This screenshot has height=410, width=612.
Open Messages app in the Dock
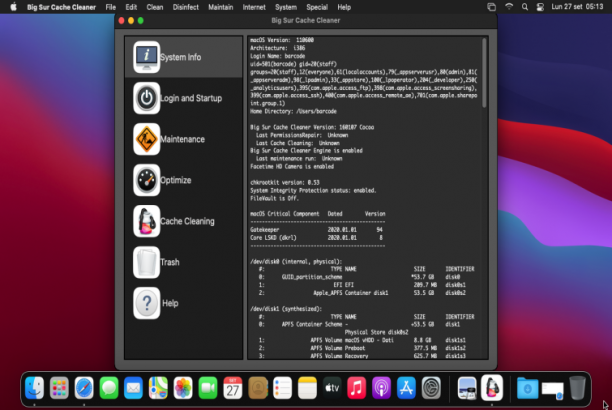click(109, 388)
